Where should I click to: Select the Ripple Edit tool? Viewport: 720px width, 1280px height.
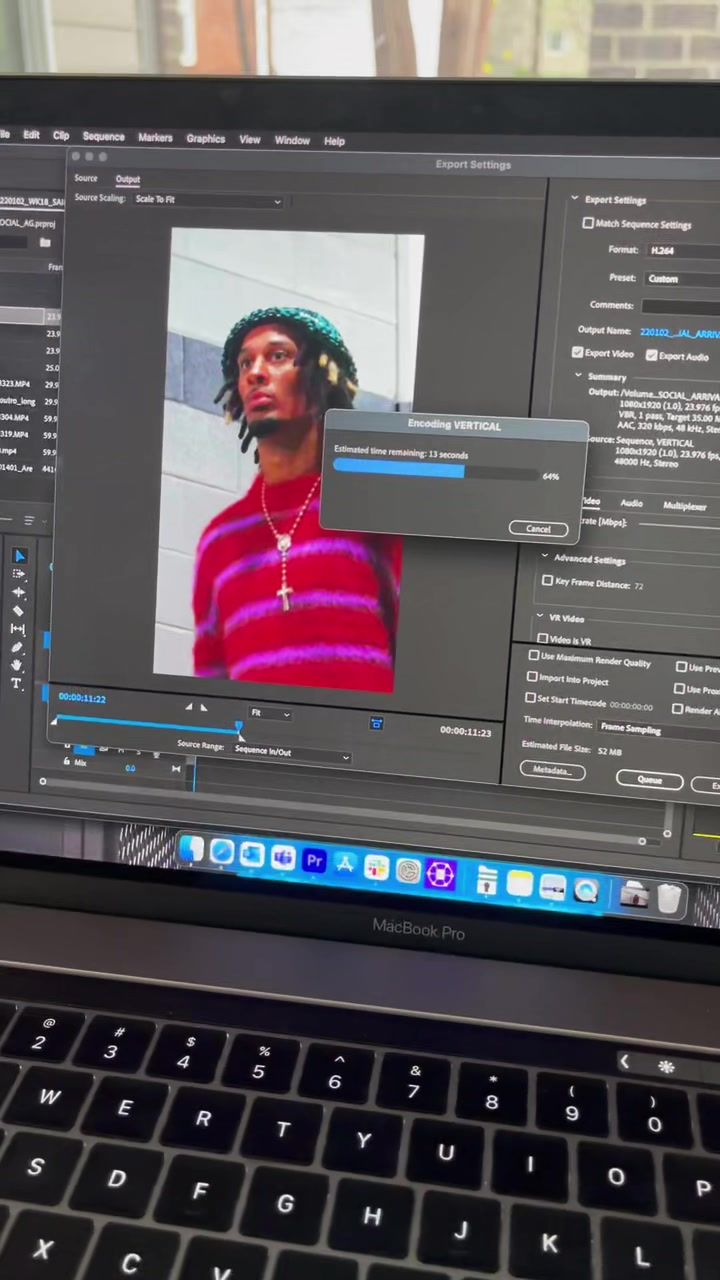19,592
